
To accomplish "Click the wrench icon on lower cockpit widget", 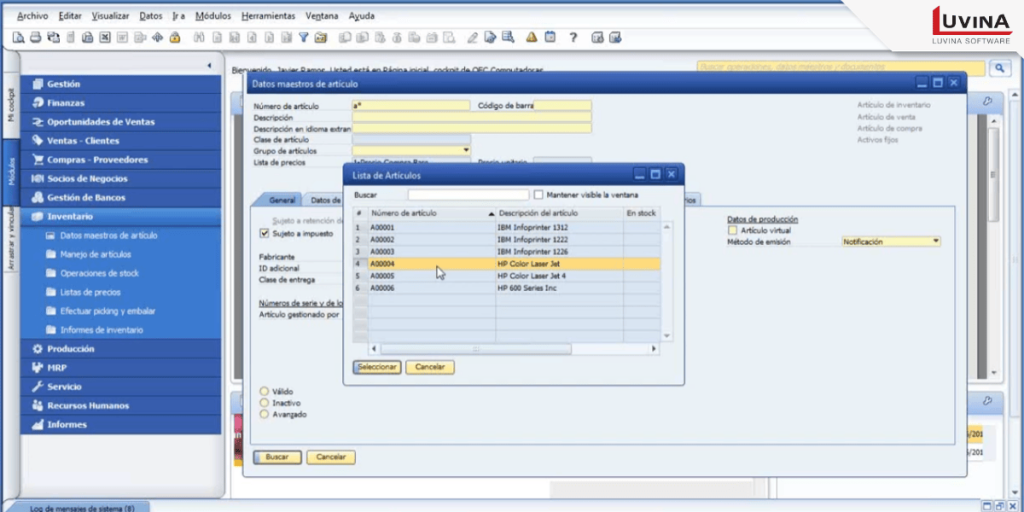I will [987, 400].
